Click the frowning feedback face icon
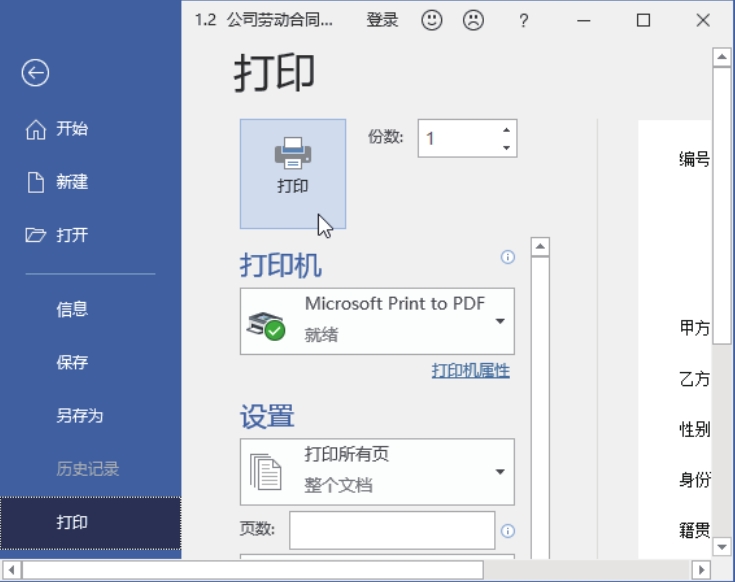 click(473, 21)
